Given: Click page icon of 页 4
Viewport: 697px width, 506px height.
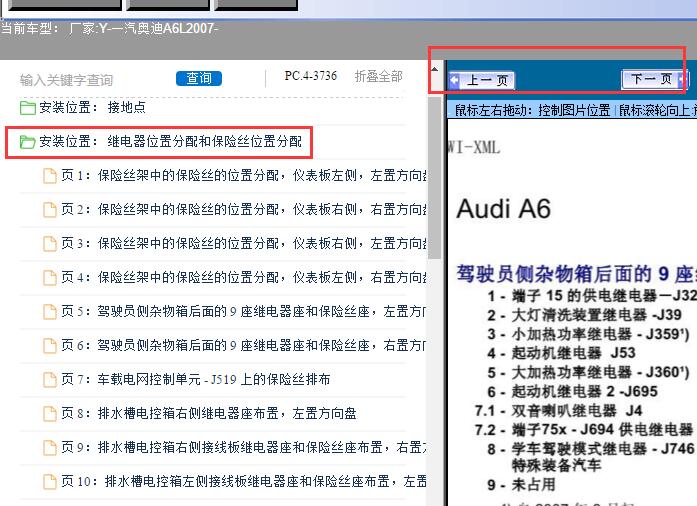Looking at the screenshot, I should click(x=50, y=277).
